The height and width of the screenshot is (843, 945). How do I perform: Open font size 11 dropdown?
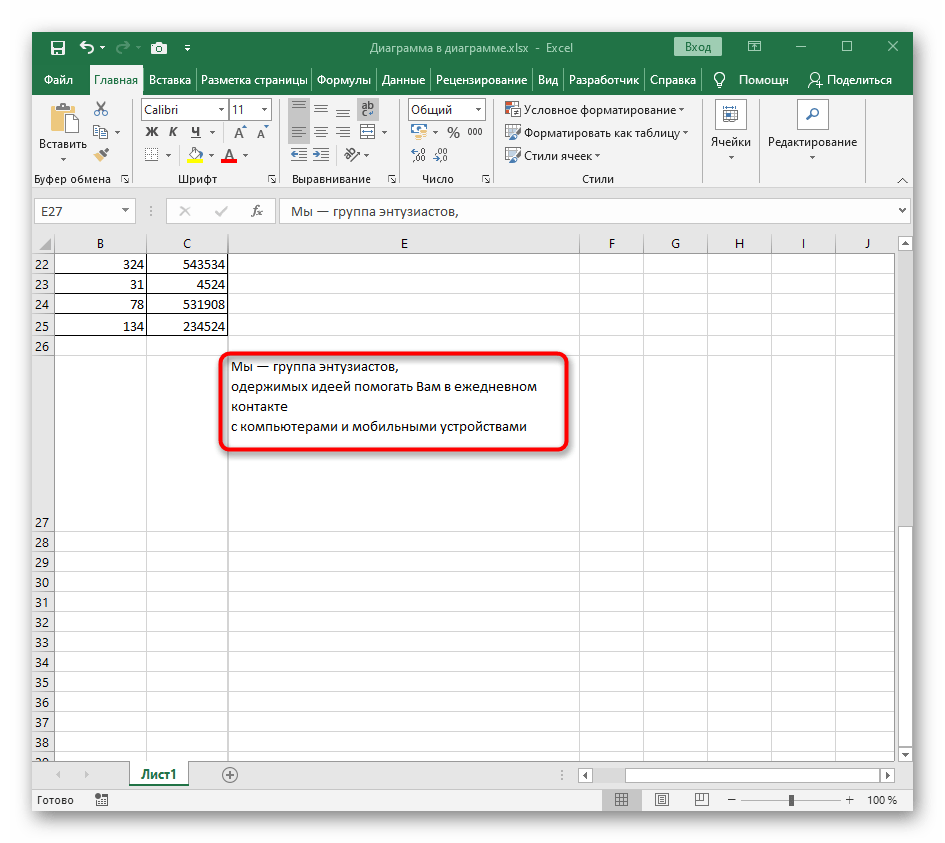[264, 110]
